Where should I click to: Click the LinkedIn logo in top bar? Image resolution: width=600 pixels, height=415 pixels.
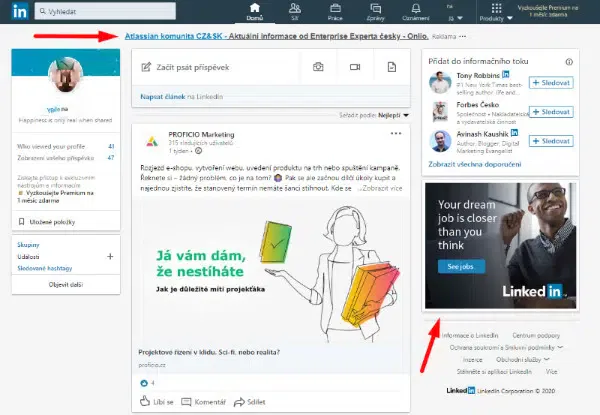20,11
